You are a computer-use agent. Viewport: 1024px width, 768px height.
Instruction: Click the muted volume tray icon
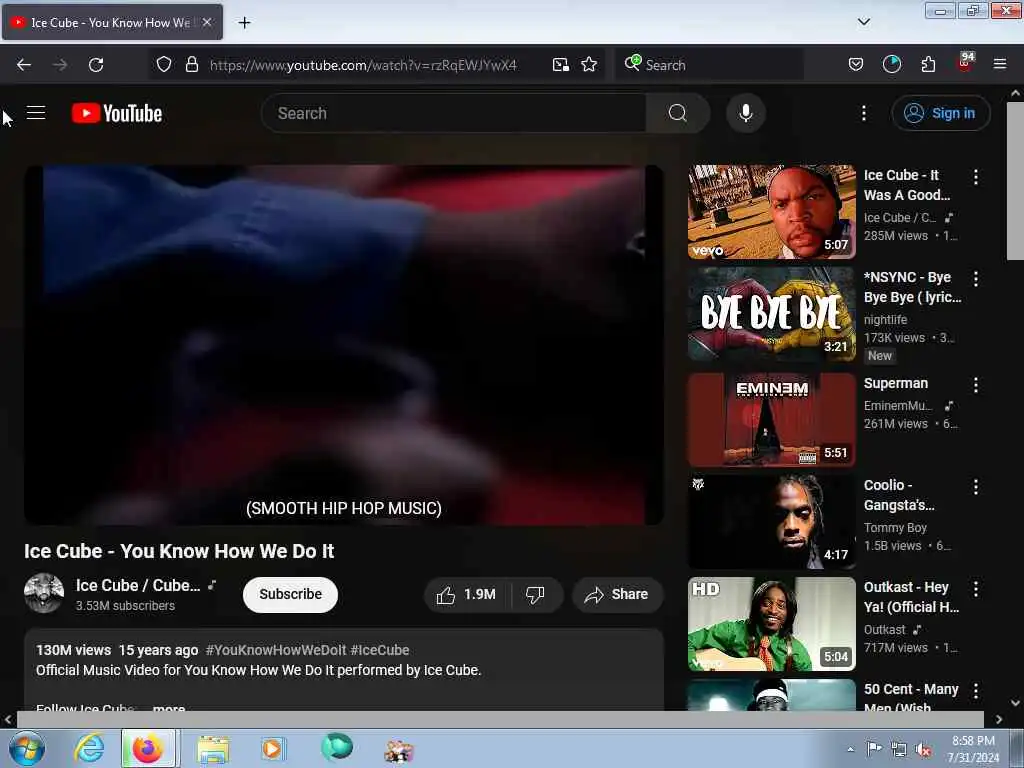[x=923, y=750]
